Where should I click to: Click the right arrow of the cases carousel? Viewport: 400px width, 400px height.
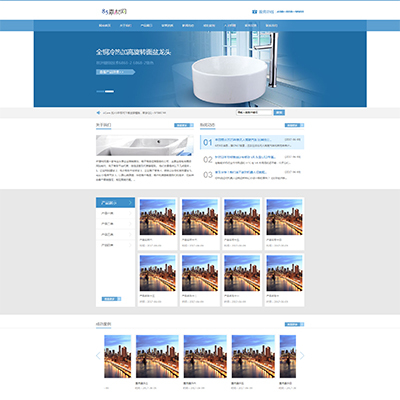302,356
